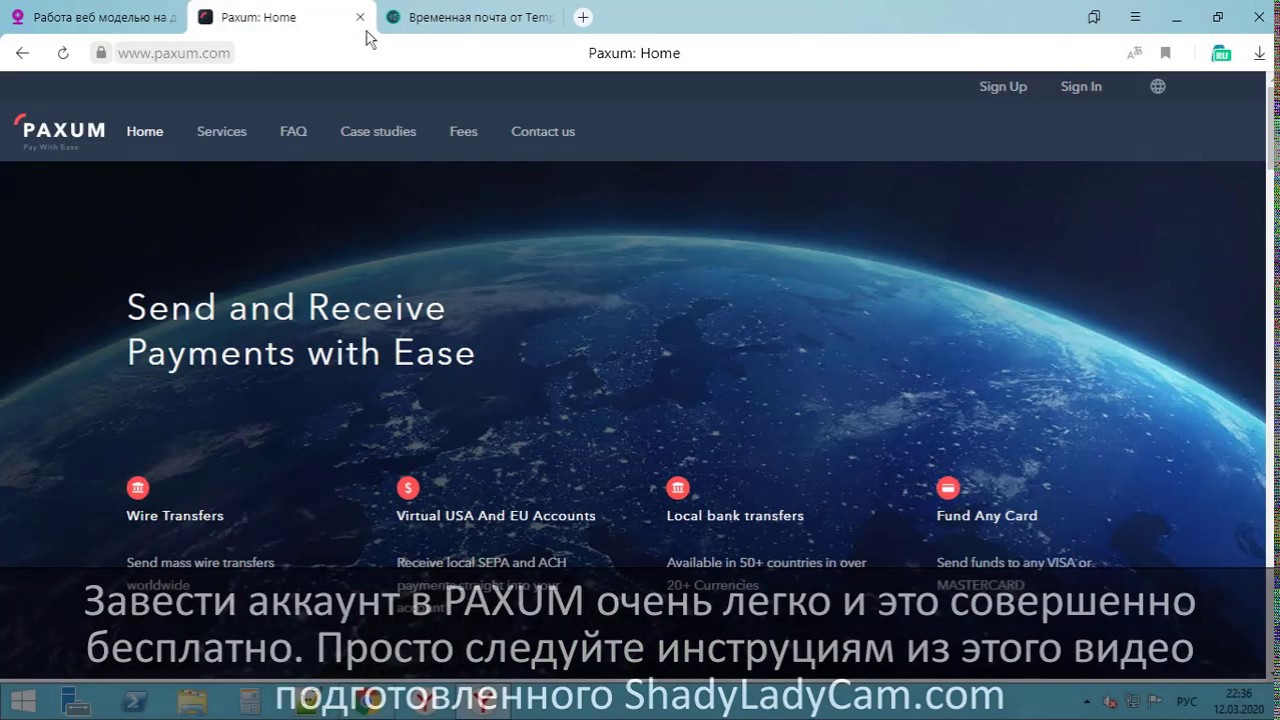Click the www.paxum.com address field
Image resolution: width=1280 pixels, height=720 pixels.
pyautogui.click(x=174, y=53)
